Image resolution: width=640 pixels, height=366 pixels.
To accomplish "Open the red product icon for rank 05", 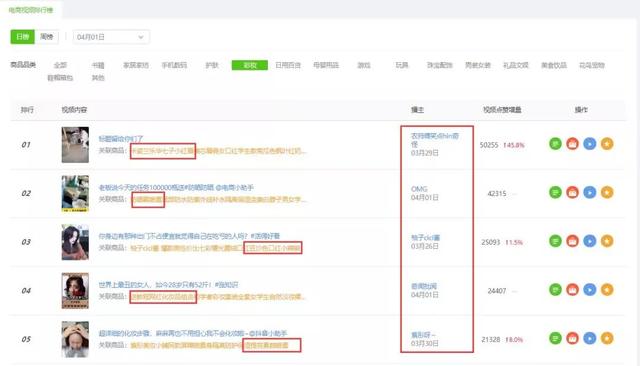I will click(572, 338).
